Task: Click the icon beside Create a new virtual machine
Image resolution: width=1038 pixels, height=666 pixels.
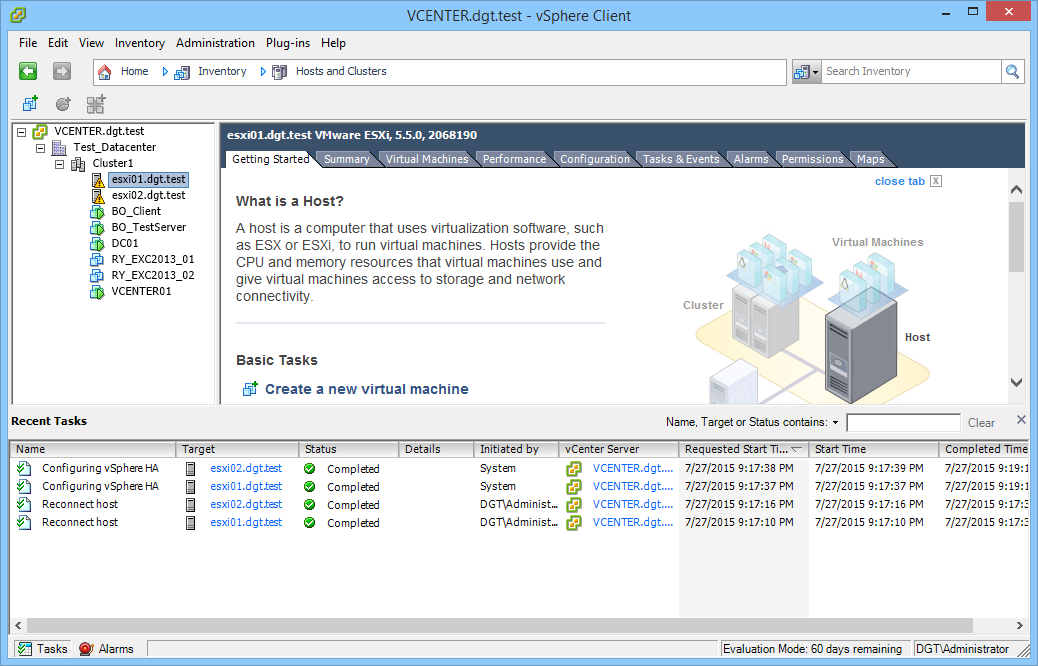Action: tap(250, 389)
